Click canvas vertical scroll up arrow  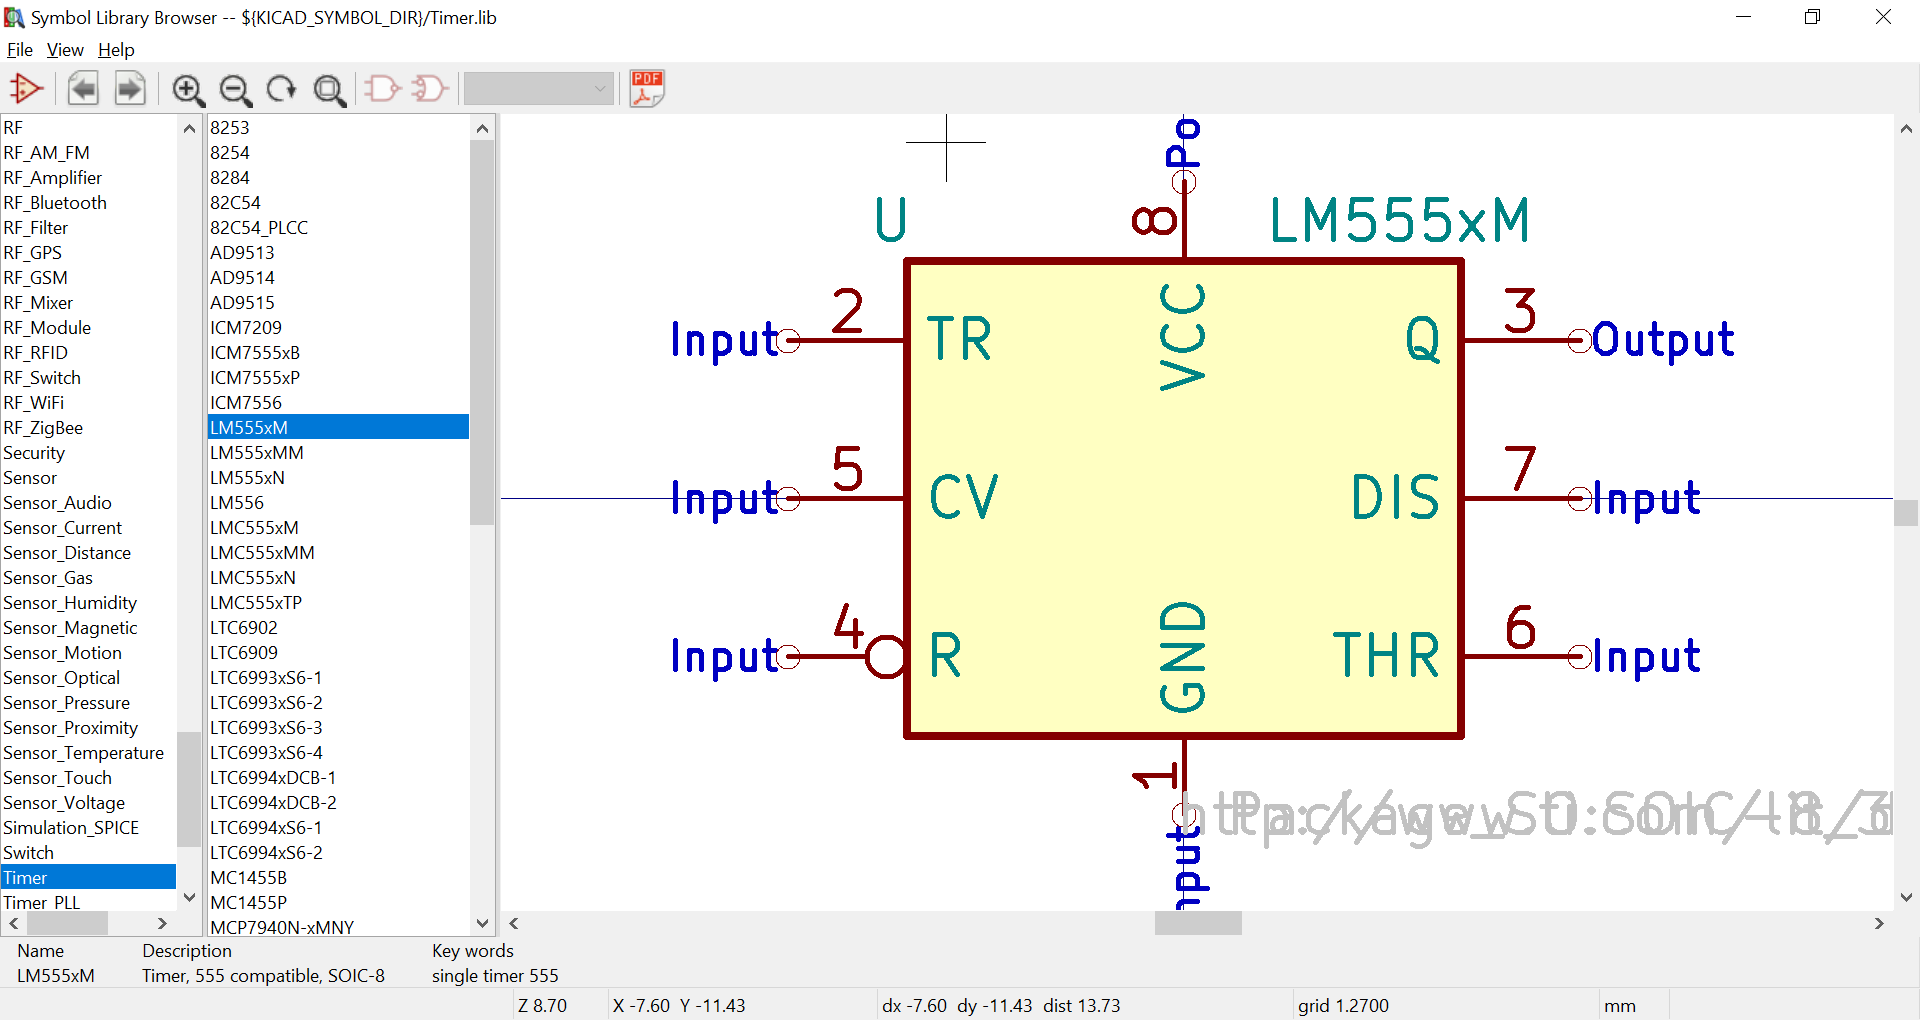coord(1906,128)
